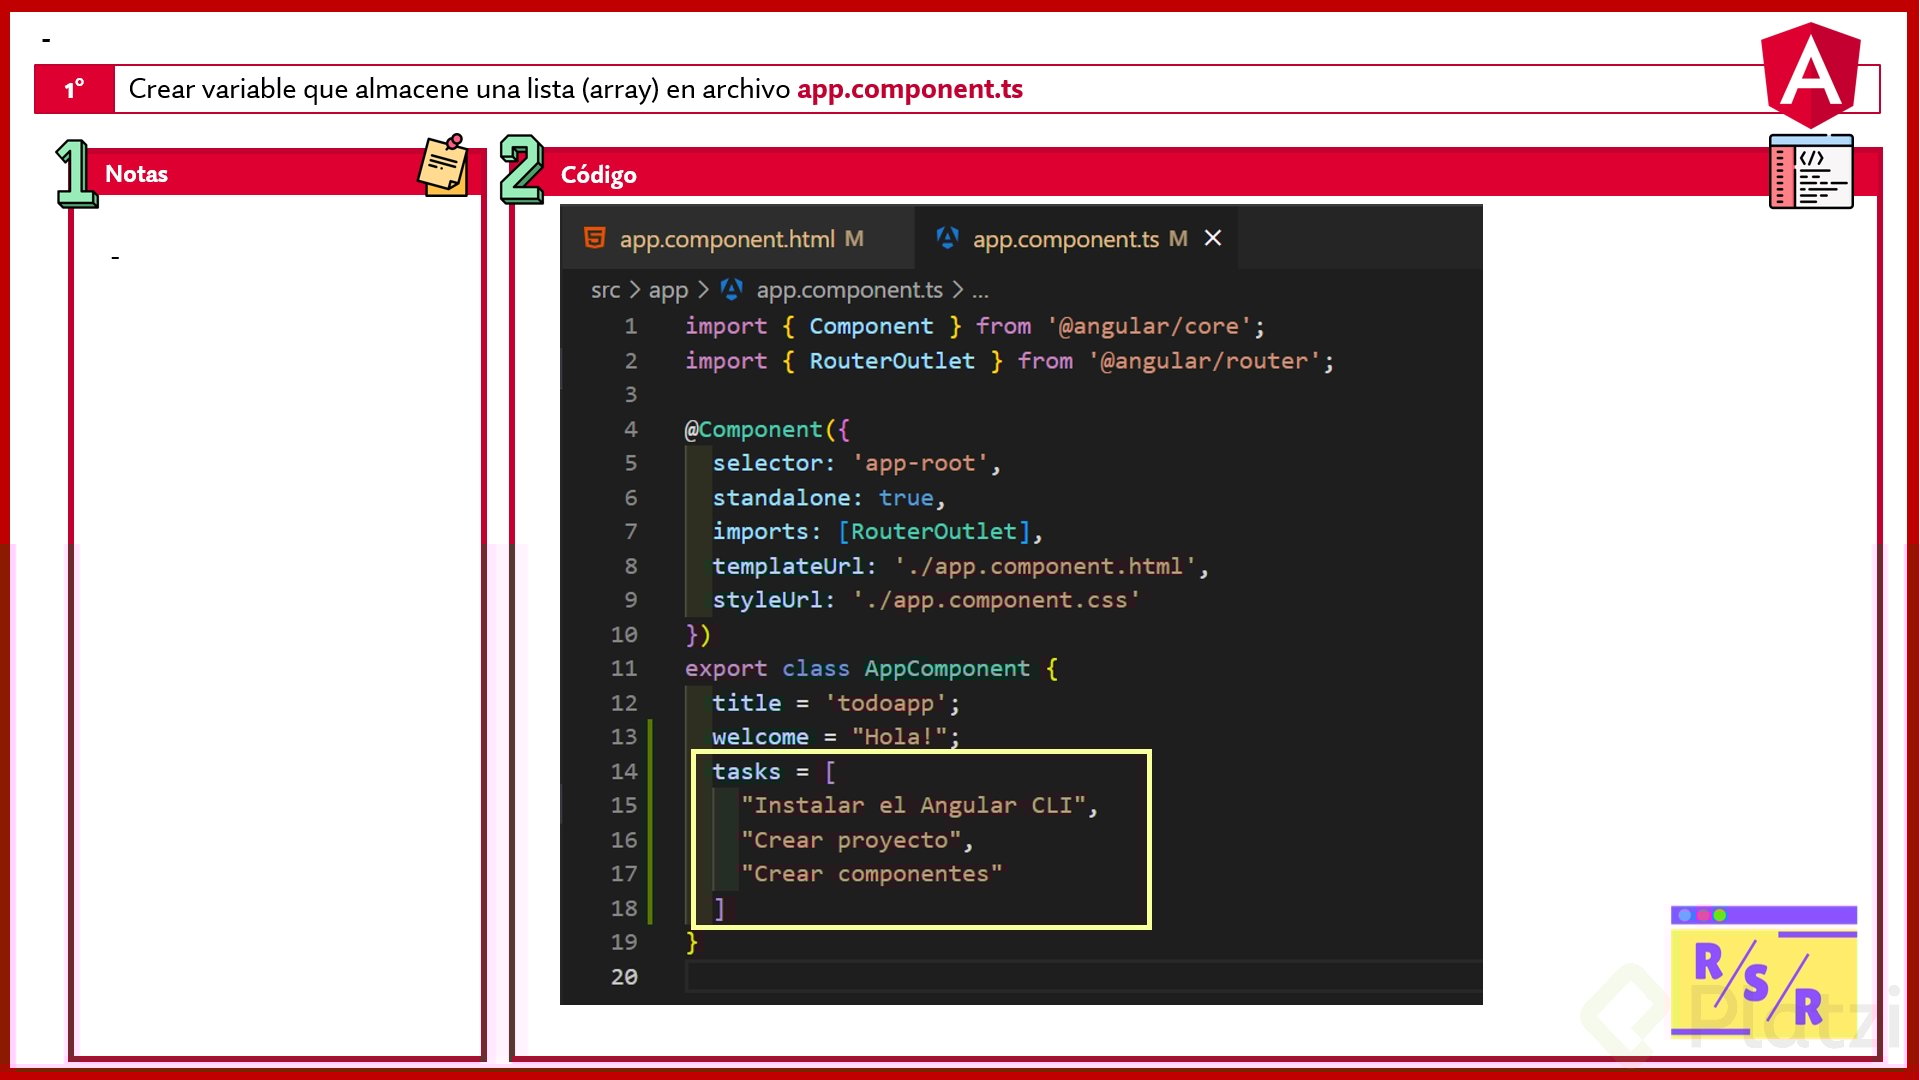The width and height of the screenshot is (1920, 1080).
Task: Open the src breadcrumb folder
Action: tap(605, 290)
